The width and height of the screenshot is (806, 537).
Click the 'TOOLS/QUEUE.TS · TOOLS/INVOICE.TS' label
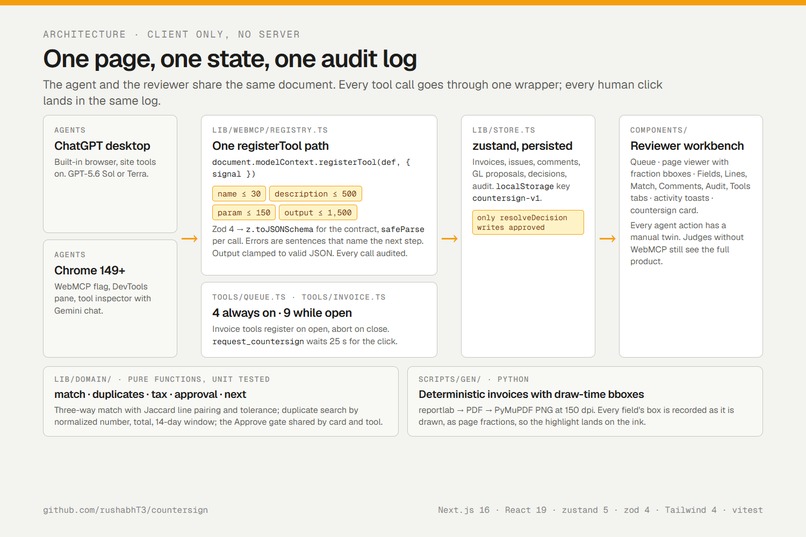299,297
